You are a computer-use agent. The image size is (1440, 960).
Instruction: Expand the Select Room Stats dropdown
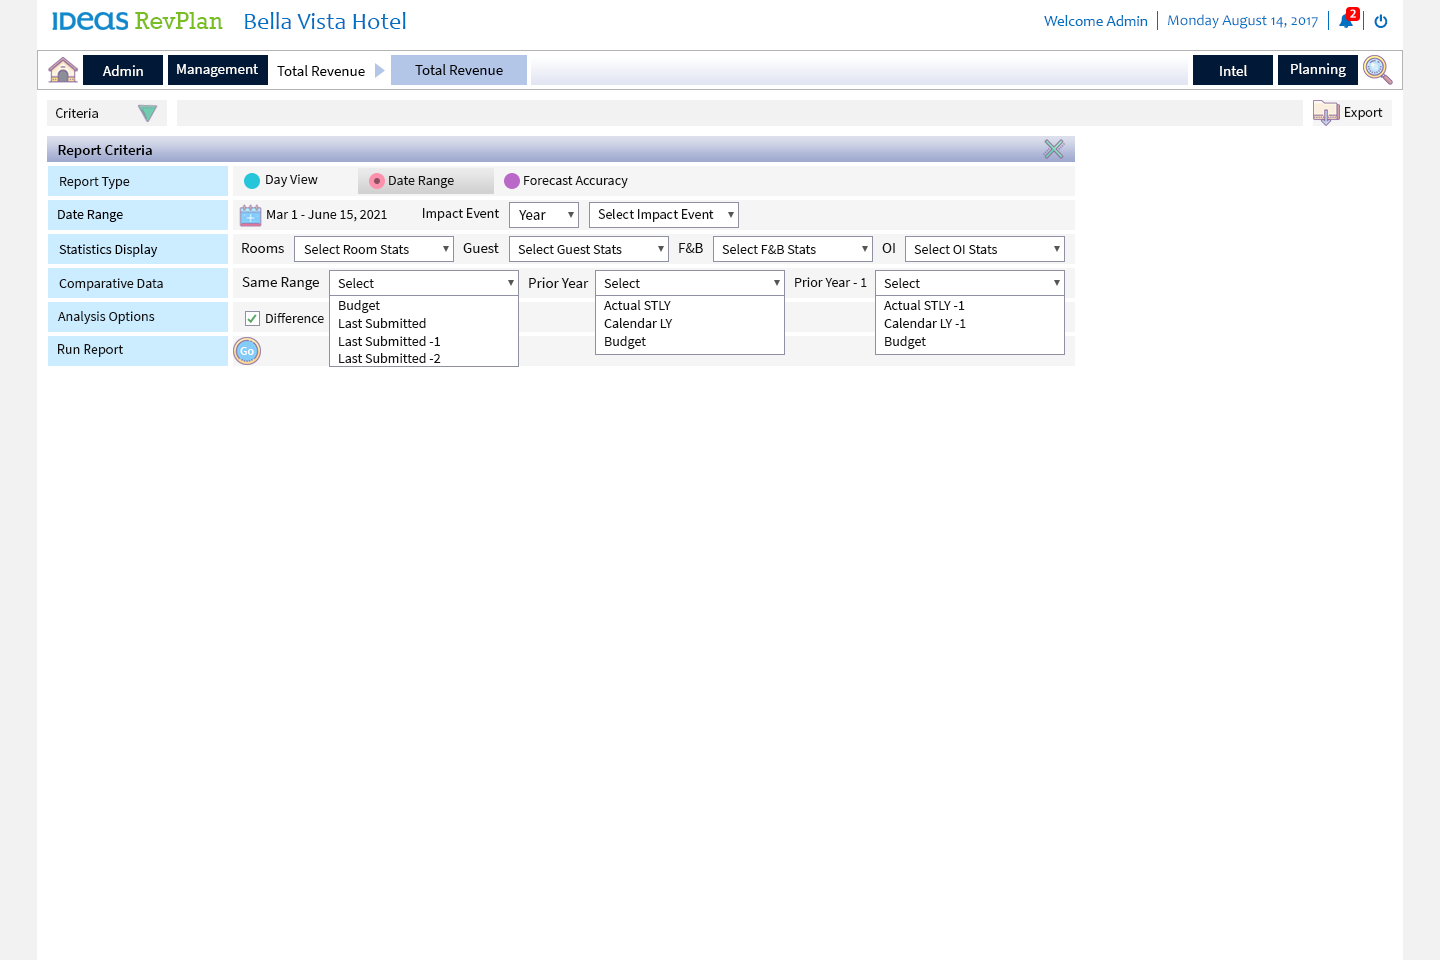(374, 249)
